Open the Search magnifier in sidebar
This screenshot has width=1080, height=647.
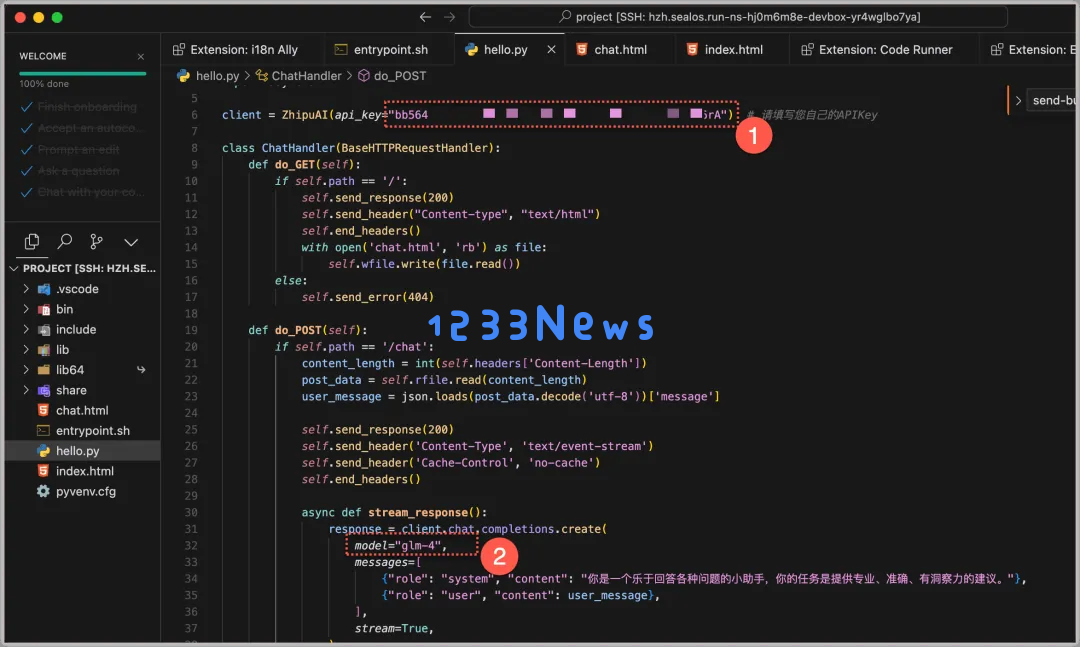pos(65,241)
